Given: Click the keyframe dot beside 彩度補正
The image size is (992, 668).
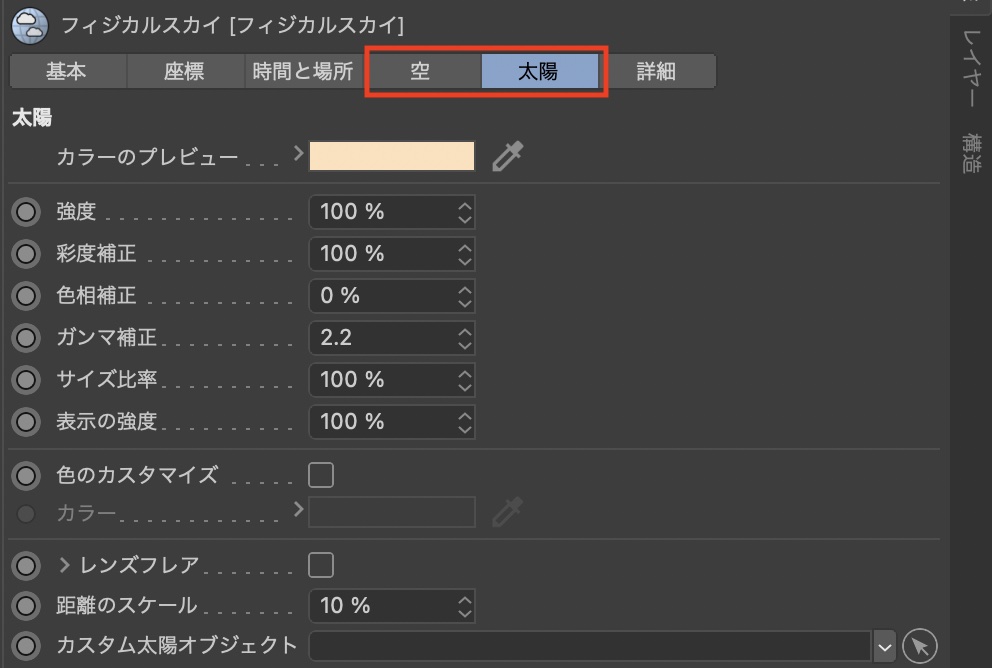Looking at the screenshot, I should pyautogui.click(x=26, y=254).
